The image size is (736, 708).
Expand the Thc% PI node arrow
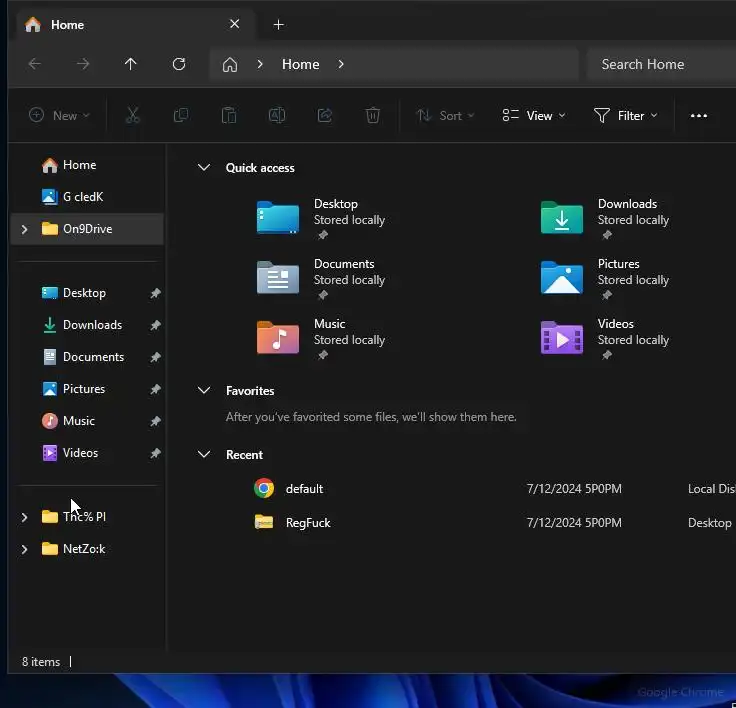tap(24, 517)
